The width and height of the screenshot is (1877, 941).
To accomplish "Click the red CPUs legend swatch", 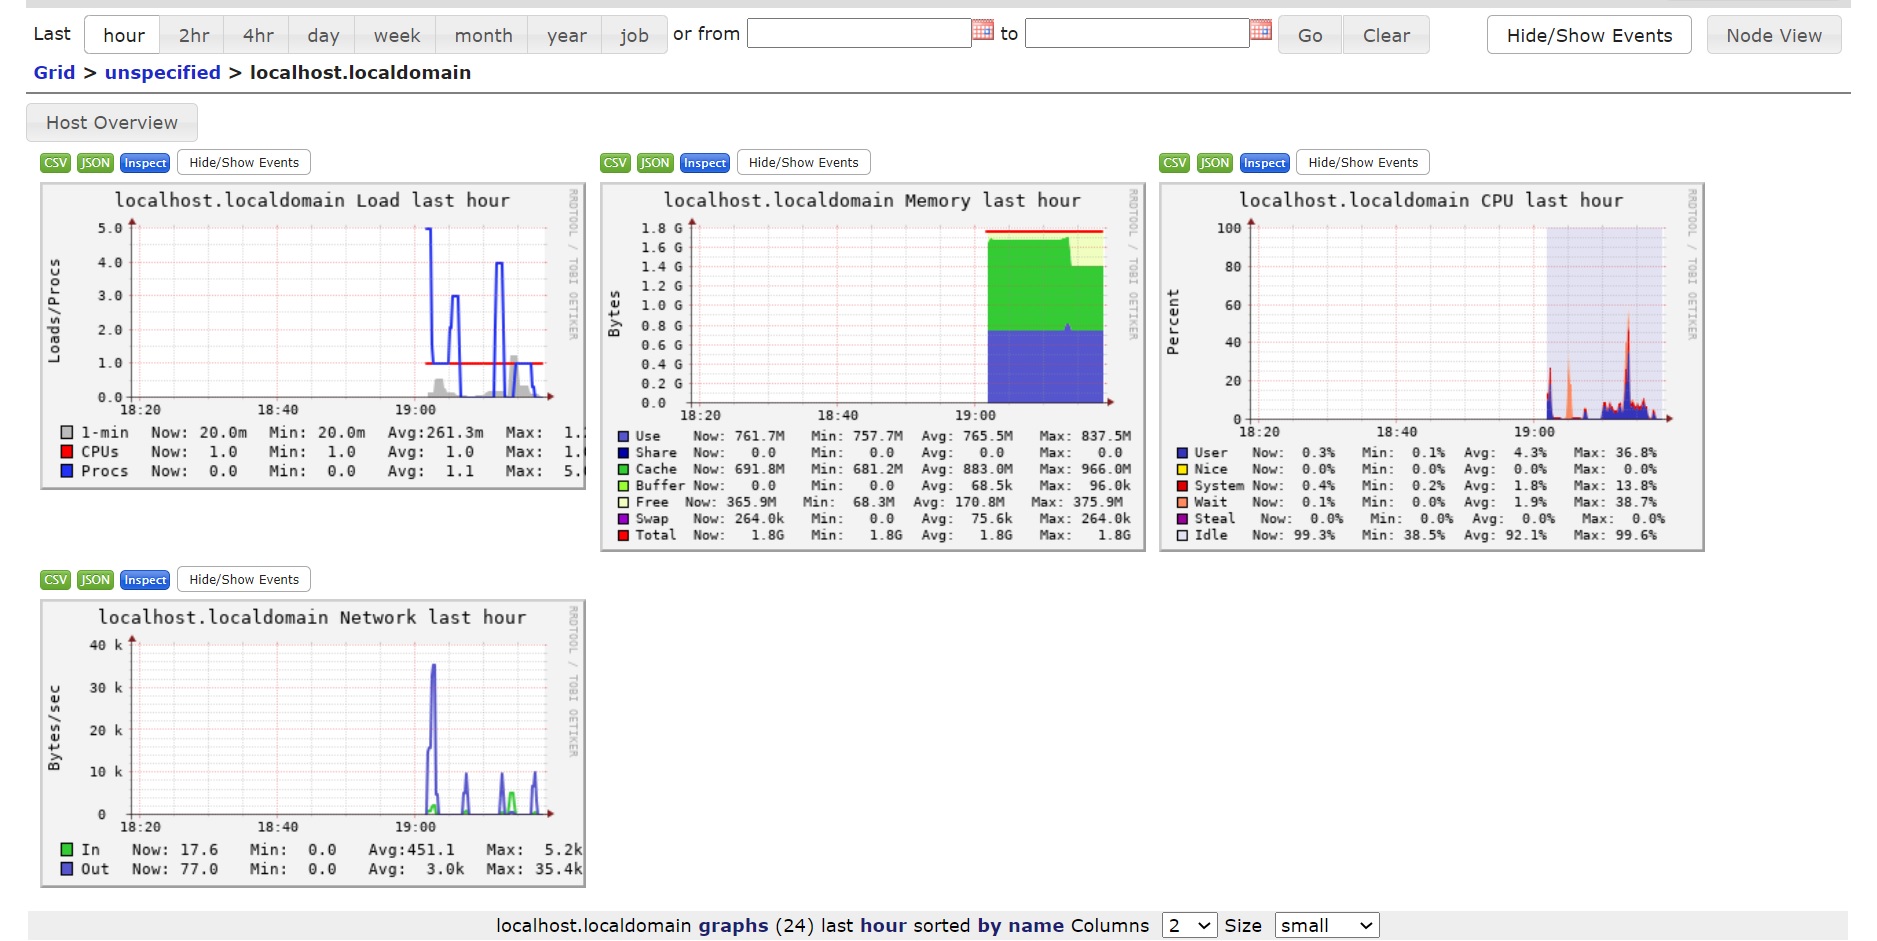I will (x=67, y=452).
